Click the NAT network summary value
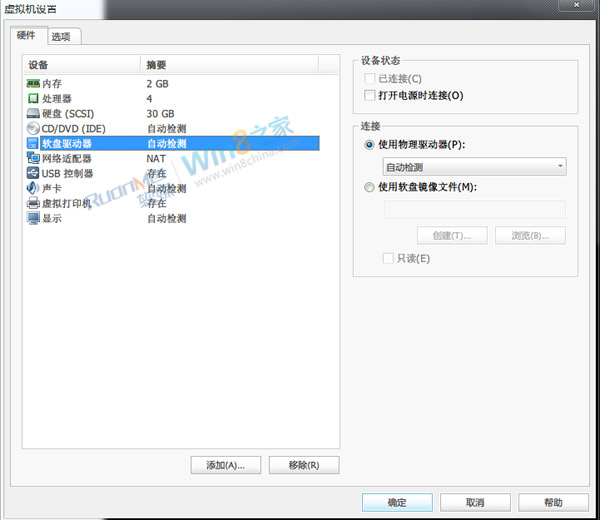This screenshot has height=520, width=600. click(x=156, y=158)
